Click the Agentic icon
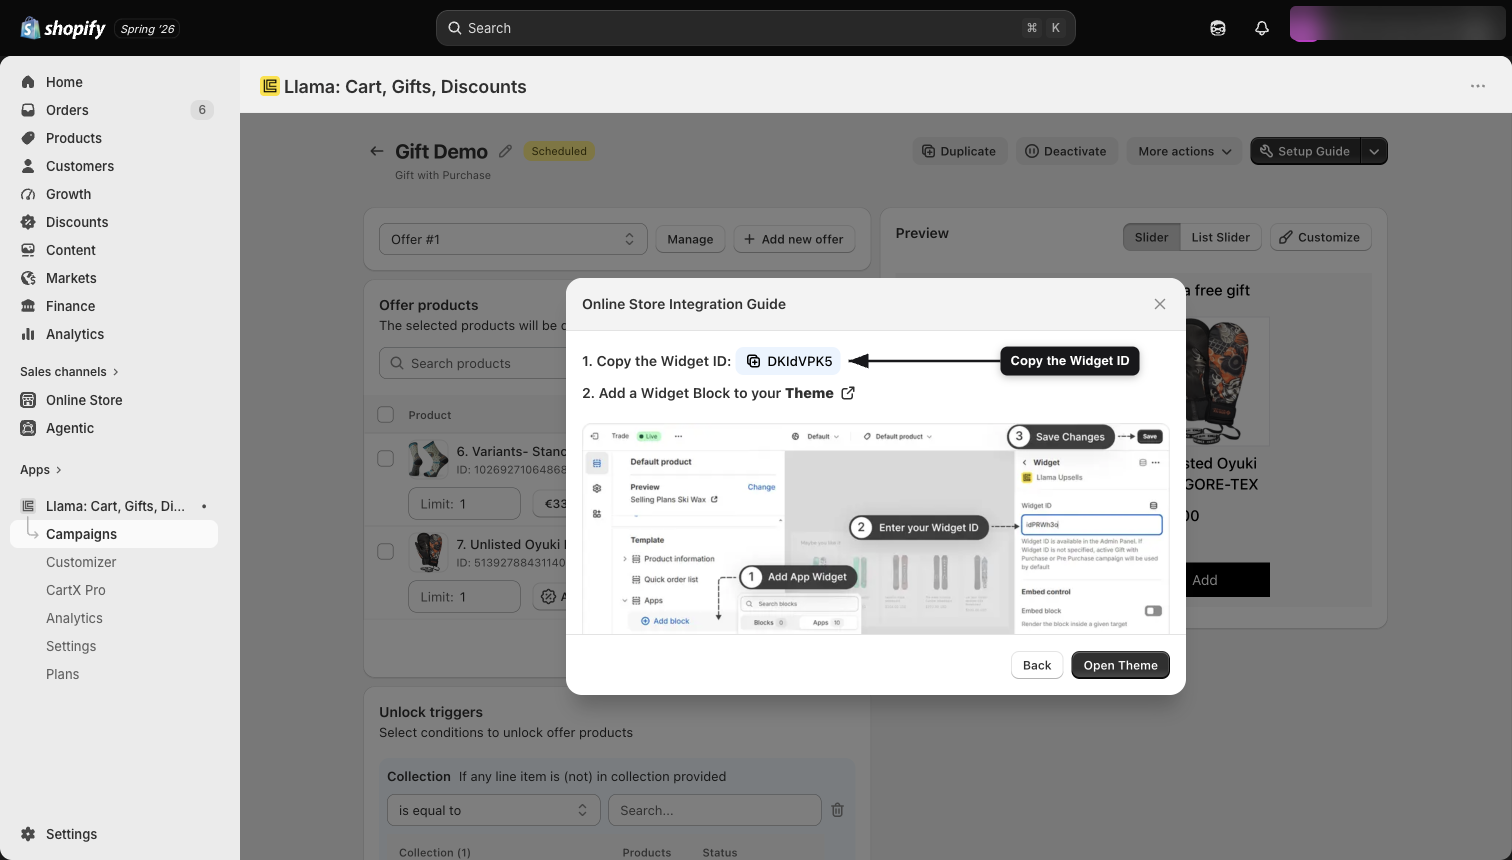1512x860 pixels. click(x=28, y=428)
